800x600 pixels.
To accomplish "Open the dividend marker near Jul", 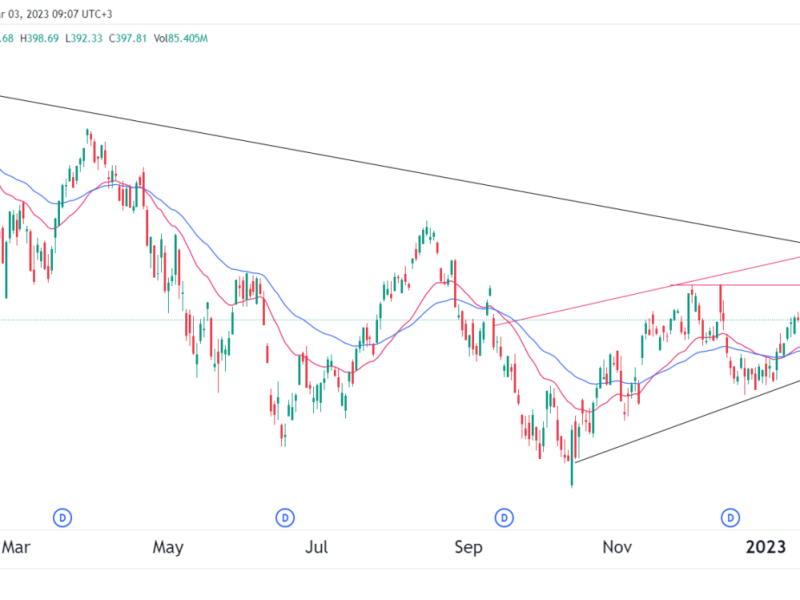I will click(285, 517).
